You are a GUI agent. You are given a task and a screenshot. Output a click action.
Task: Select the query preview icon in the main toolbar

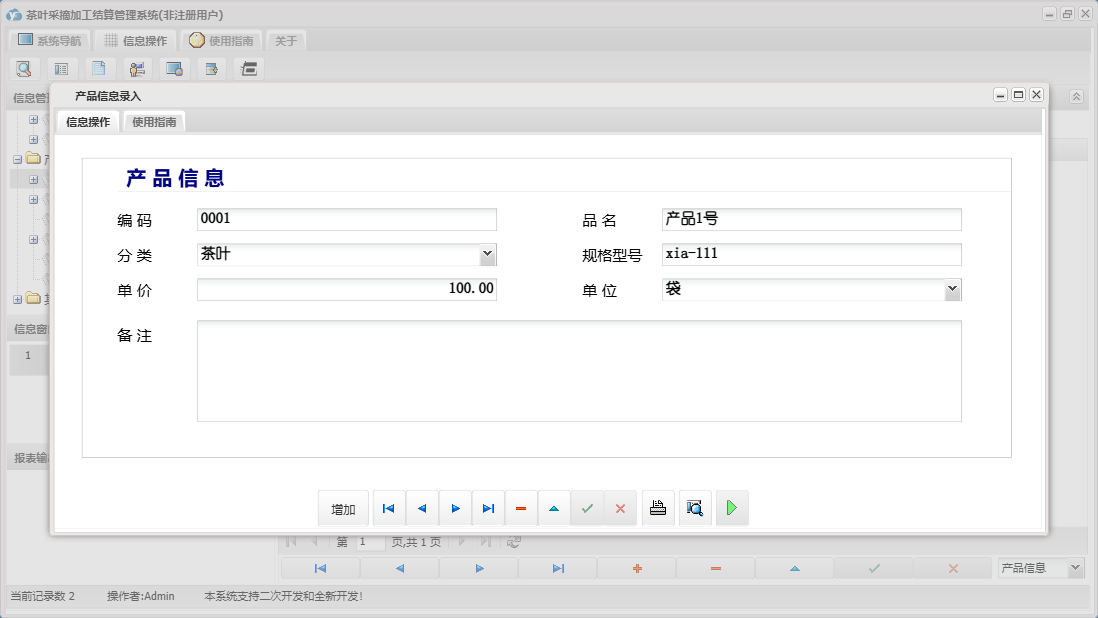(24, 69)
